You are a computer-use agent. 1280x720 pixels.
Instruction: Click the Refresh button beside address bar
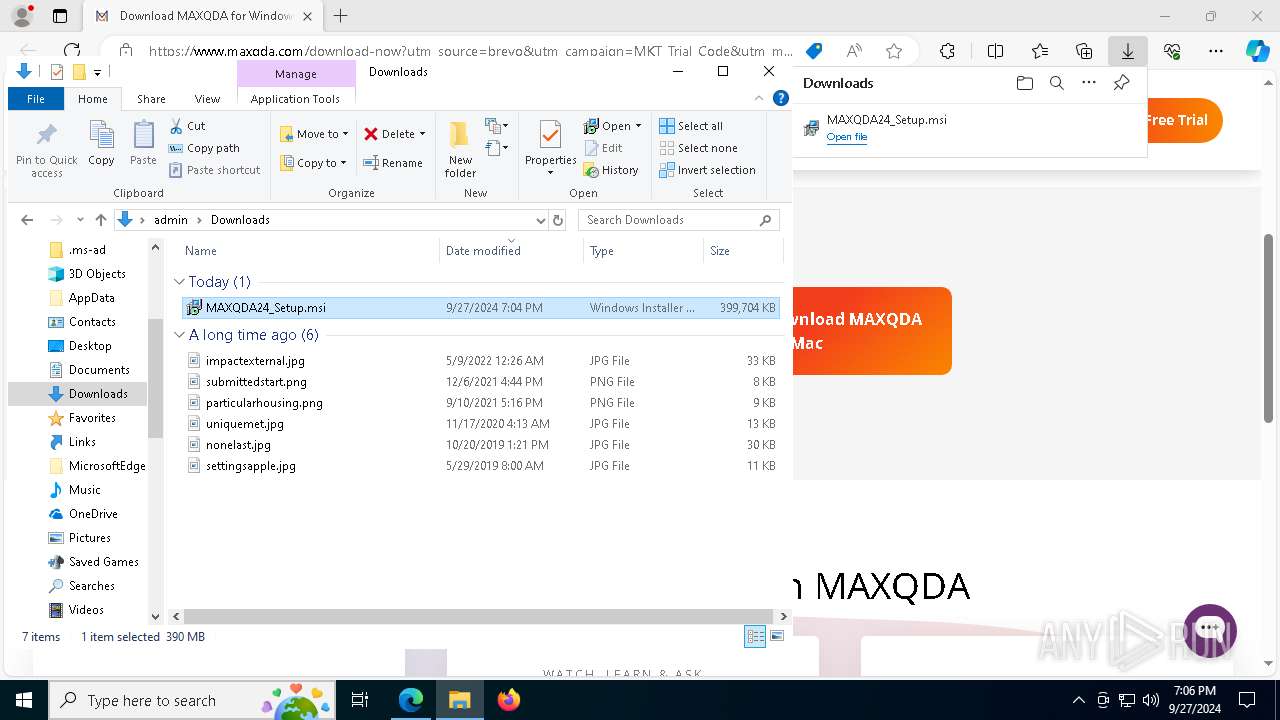(558, 220)
